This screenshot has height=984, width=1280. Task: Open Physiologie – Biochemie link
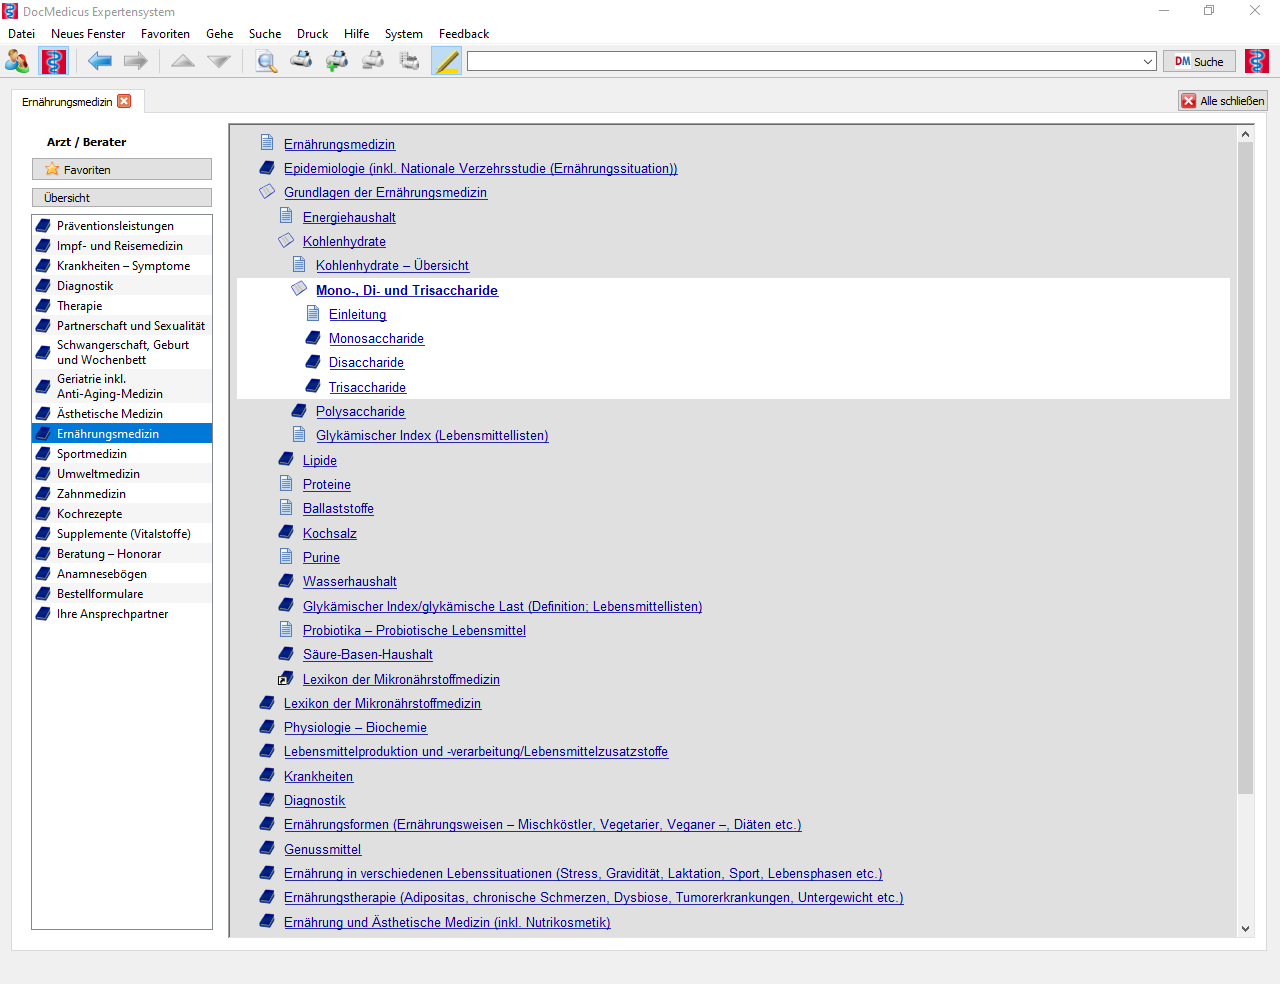coord(355,727)
